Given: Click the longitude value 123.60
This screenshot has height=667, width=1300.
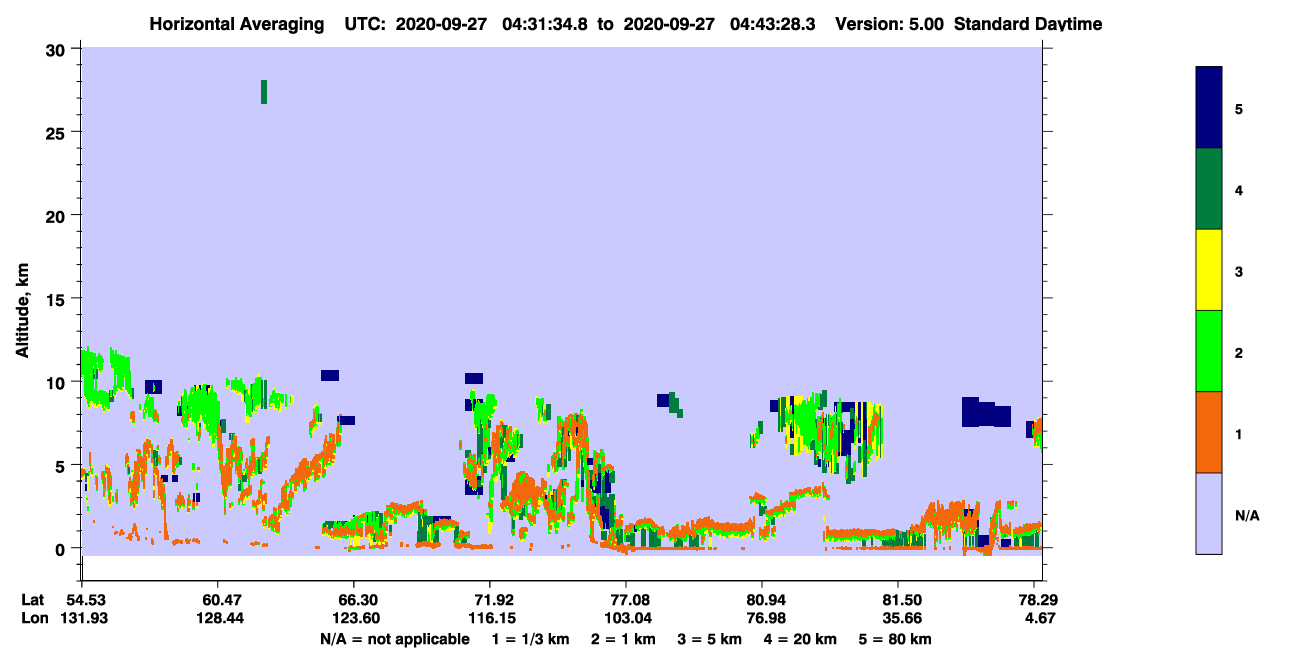Looking at the screenshot, I should click(x=354, y=618).
